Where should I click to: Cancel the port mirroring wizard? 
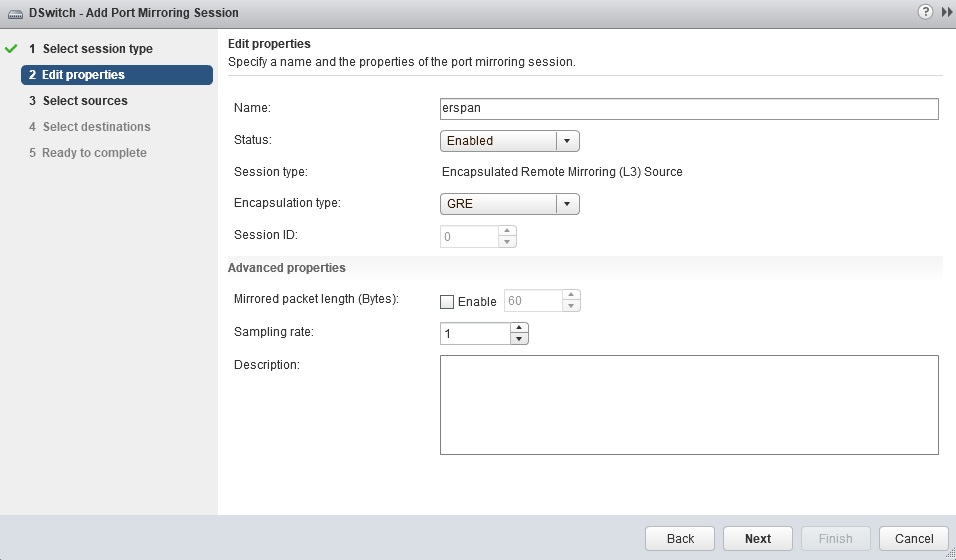point(914,538)
